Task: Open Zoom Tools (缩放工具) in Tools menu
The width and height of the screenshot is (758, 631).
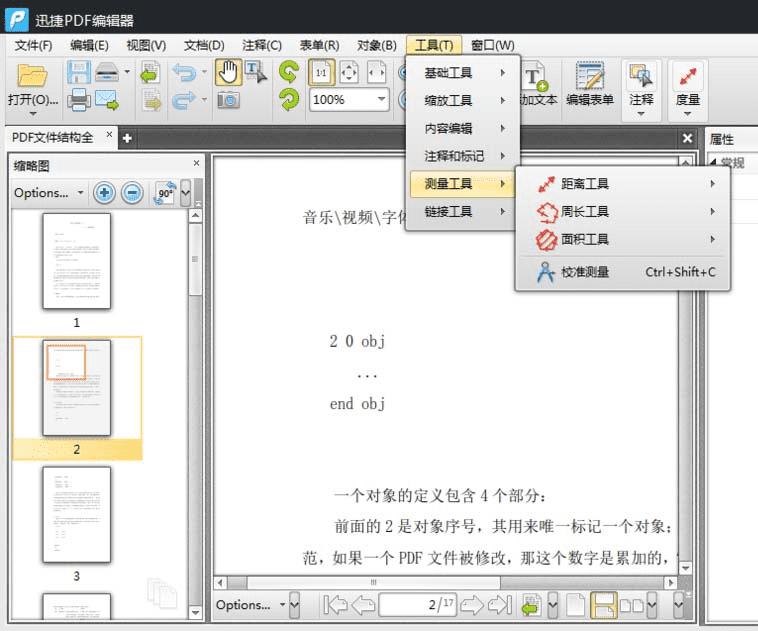Action: tap(463, 100)
